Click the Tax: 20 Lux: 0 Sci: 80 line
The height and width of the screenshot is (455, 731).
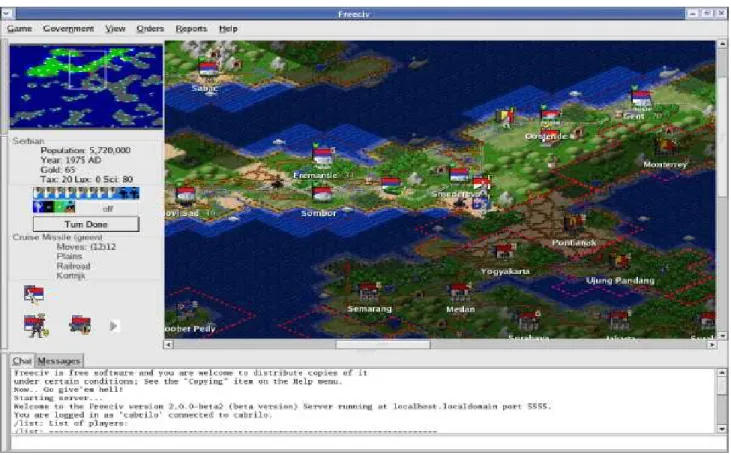point(87,179)
